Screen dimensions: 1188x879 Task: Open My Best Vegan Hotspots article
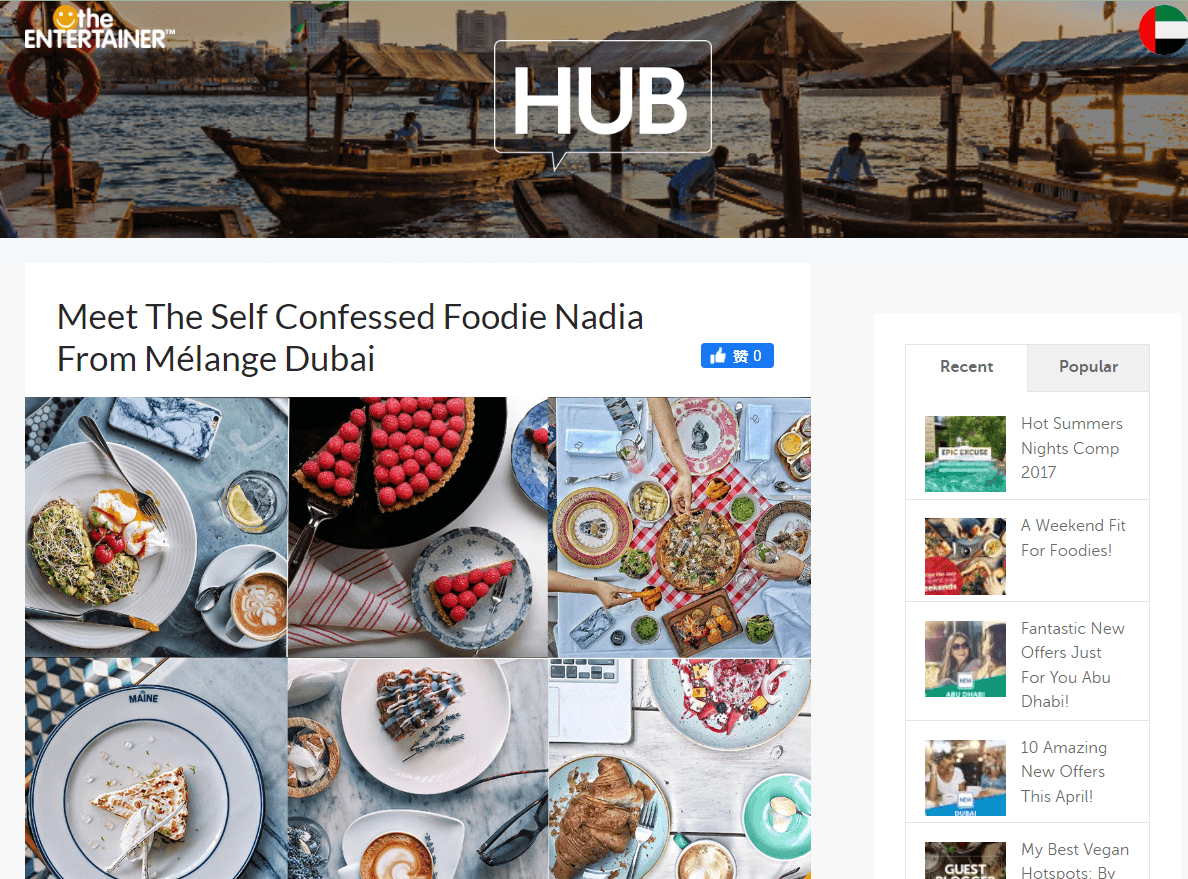[x=1074, y=860]
